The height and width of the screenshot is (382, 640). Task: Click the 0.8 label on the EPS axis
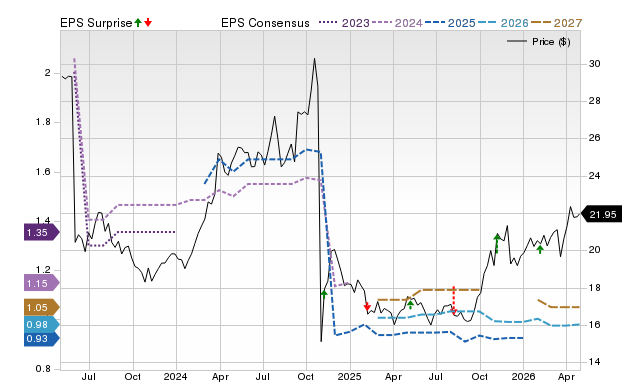(x=43, y=369)
